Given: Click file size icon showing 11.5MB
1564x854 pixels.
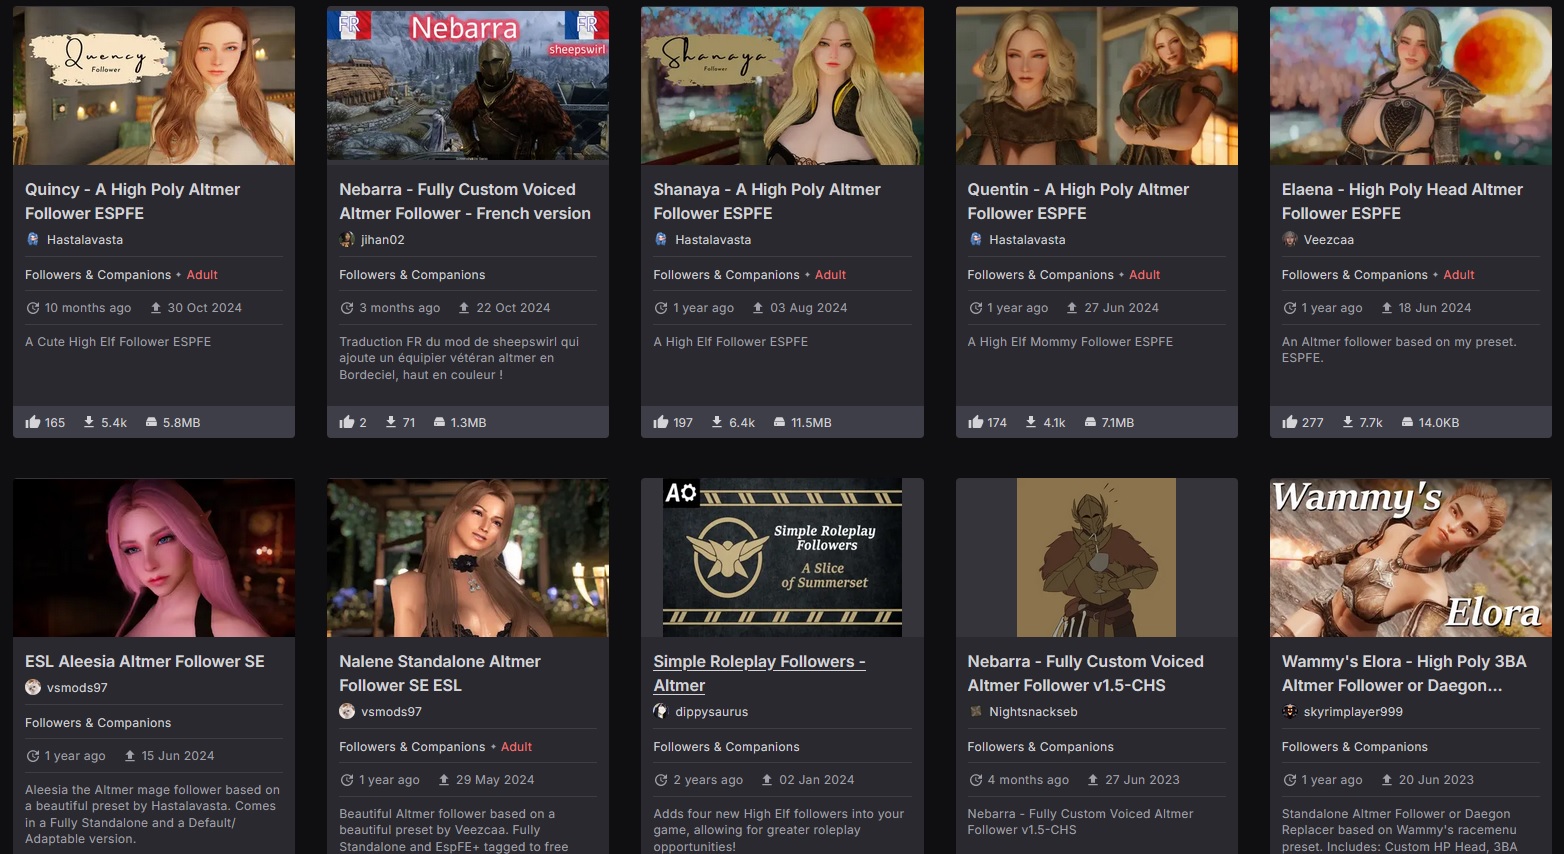Looking at the screenshot, I should (x=779, y=422).
